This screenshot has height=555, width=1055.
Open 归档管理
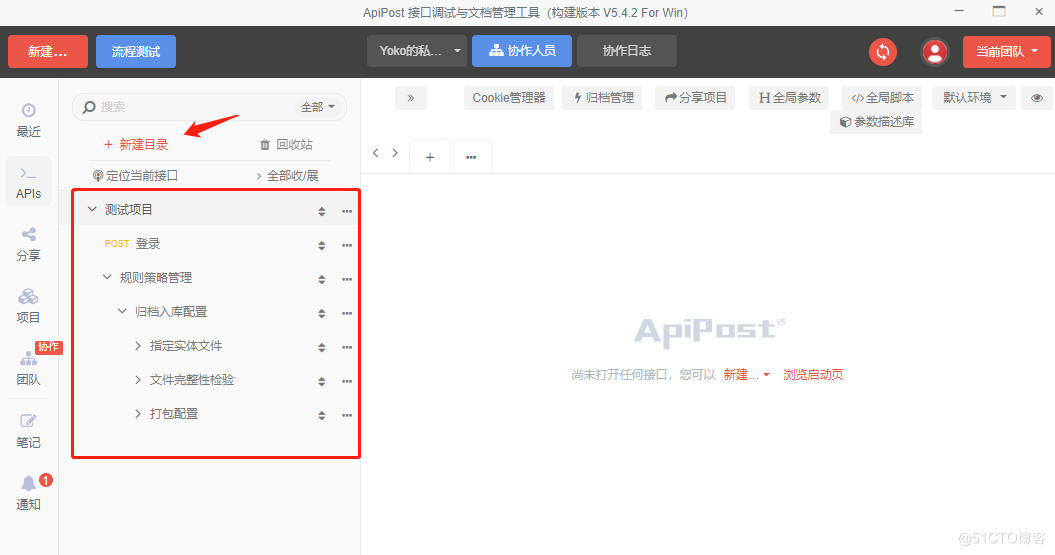(x=603, y=98)
